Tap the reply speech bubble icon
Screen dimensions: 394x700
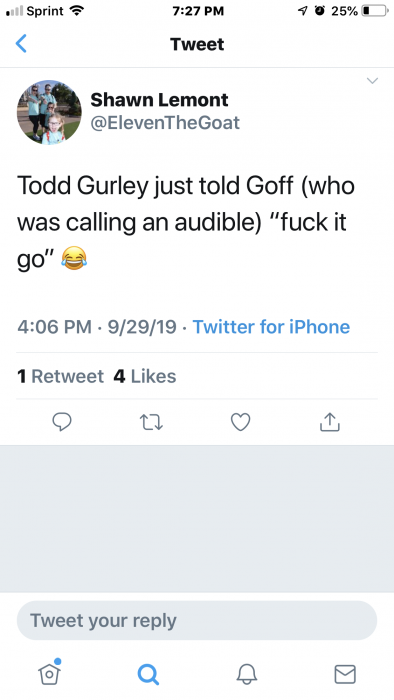click(x=62, y=422)
